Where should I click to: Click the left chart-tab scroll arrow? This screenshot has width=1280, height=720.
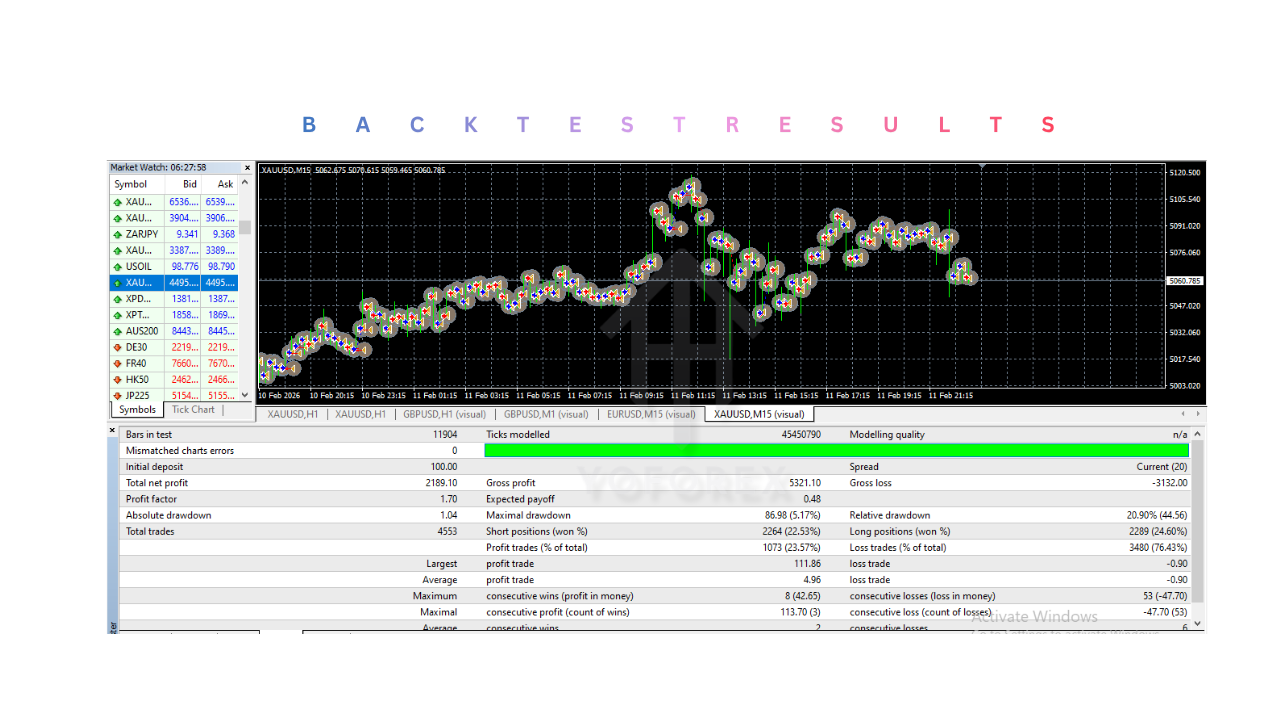click(1181, 413)
